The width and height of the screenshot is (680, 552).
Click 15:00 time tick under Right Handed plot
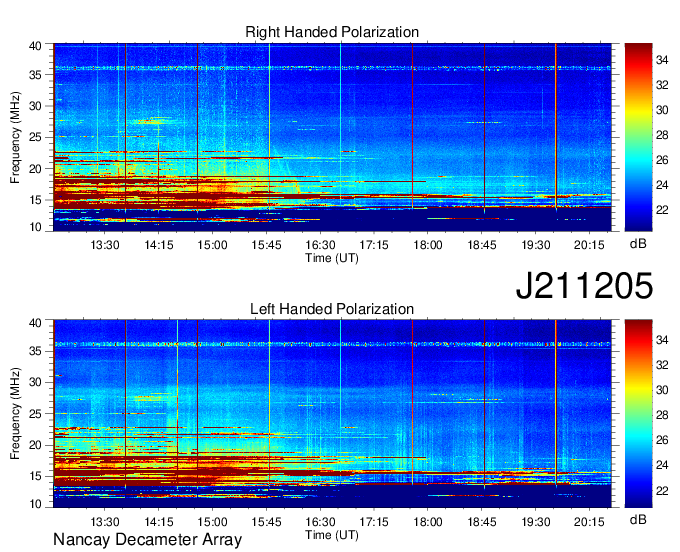212,245
